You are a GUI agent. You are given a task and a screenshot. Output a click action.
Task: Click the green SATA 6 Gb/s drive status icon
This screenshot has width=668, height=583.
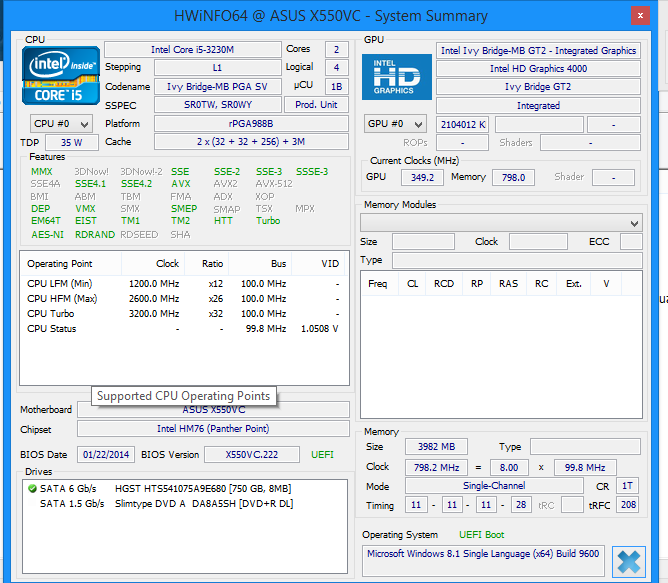point(32,488)
